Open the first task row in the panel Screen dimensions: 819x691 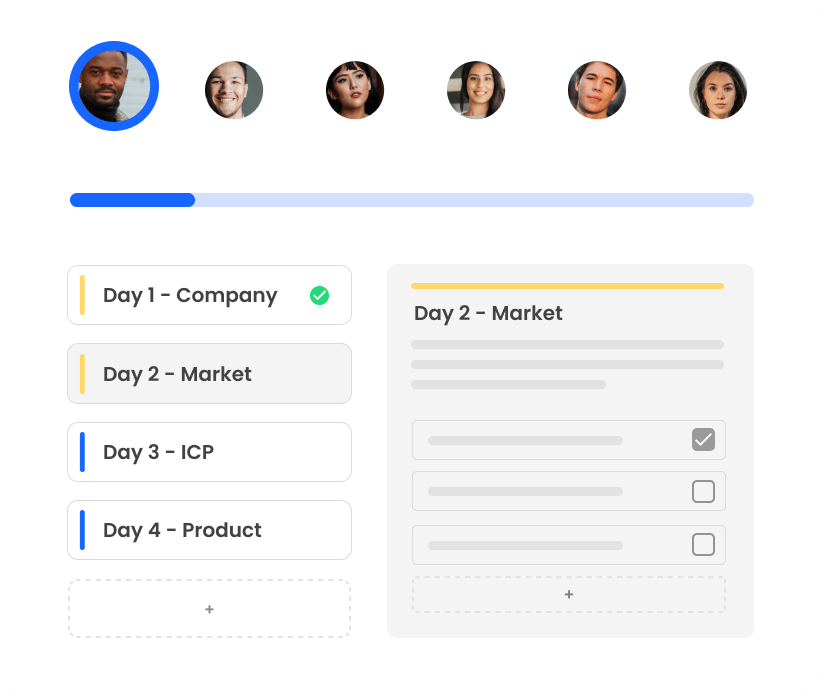[x=540, y=440]
